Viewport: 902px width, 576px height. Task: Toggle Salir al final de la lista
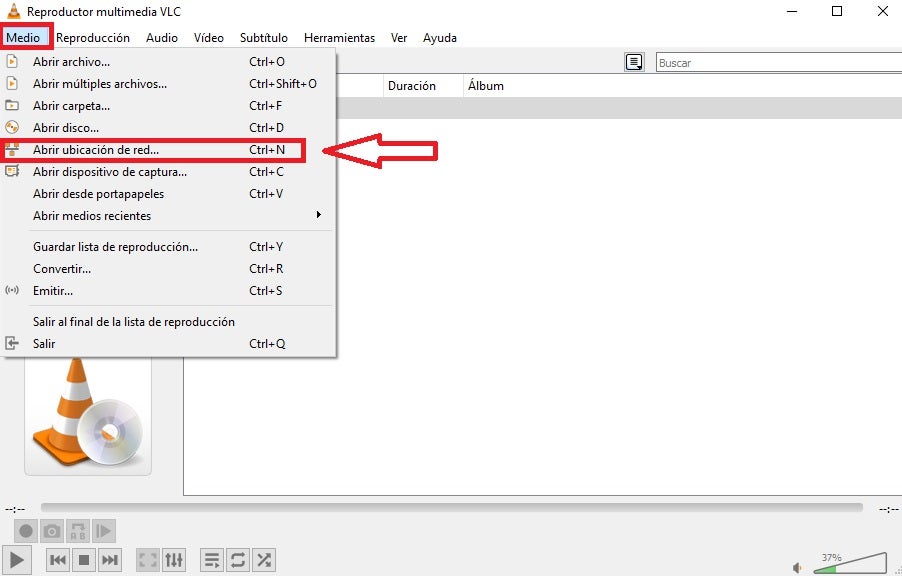pyautogui.click(x=168, y=322)
